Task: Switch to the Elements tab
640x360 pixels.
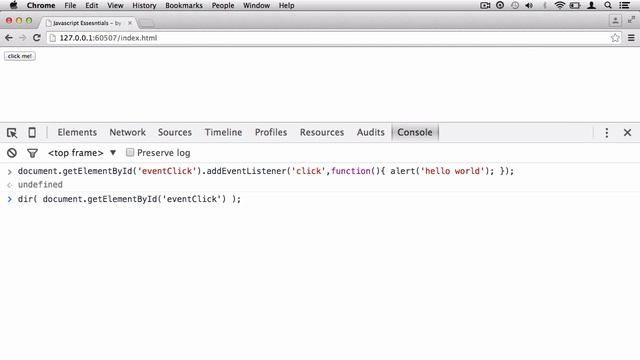Action: point(77,132)
